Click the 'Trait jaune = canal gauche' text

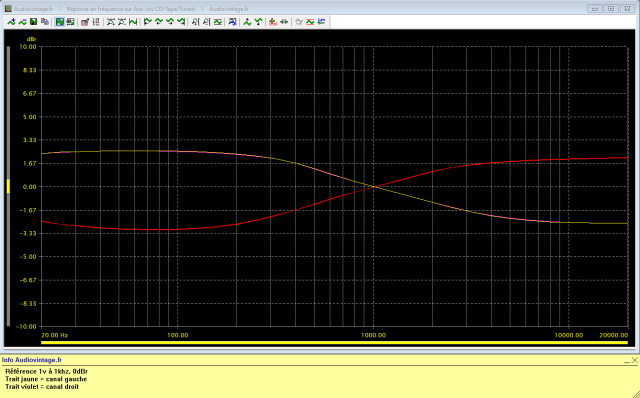[46, 379]
